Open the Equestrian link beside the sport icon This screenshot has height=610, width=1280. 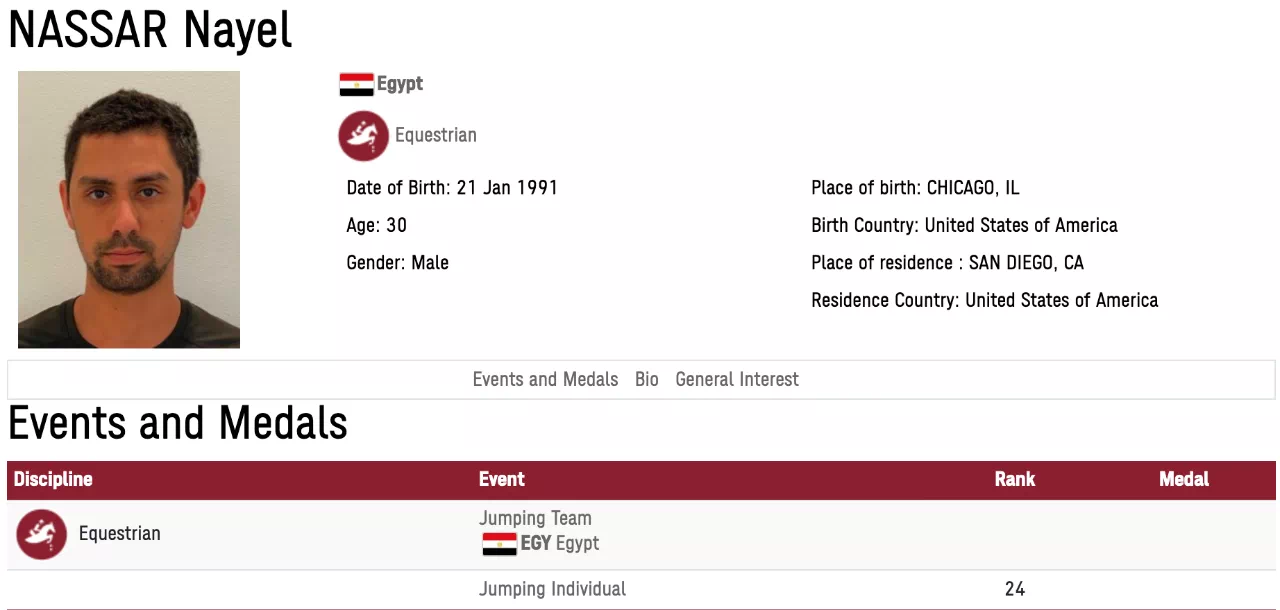pyautogui.click(x=436, y=135)
